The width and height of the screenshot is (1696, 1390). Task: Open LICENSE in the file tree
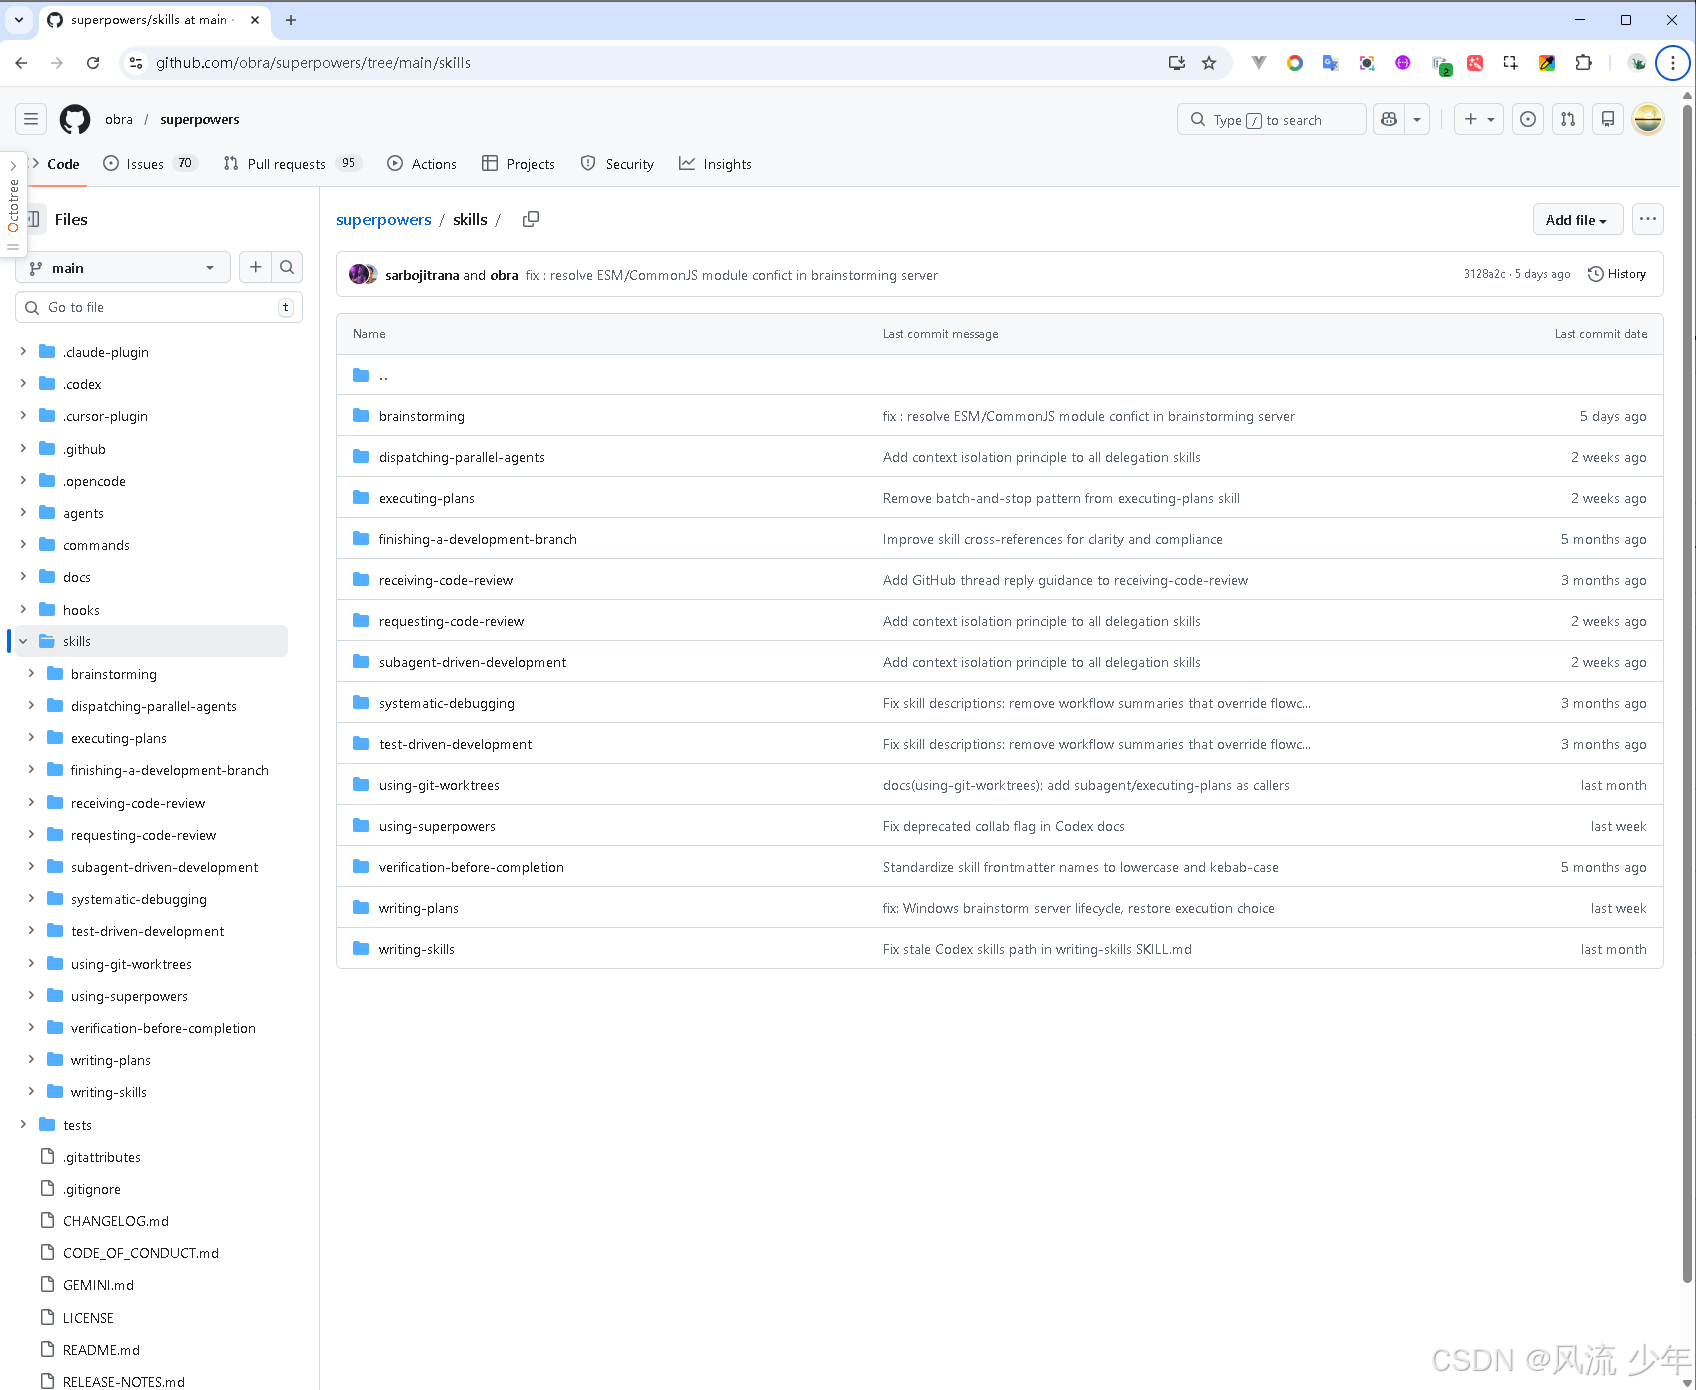pos(88,1318)
